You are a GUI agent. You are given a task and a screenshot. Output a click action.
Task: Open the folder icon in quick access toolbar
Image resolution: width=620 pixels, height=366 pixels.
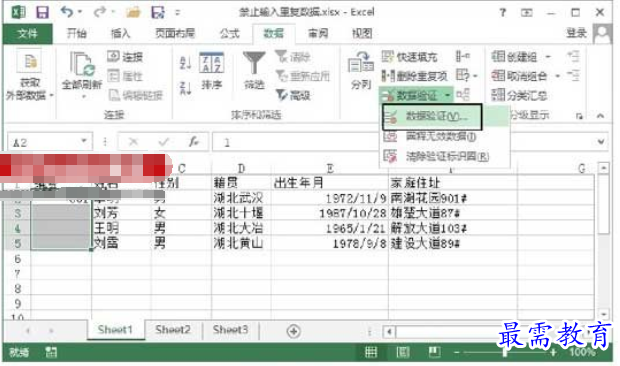pyautogui.click(x=133, y=12)
